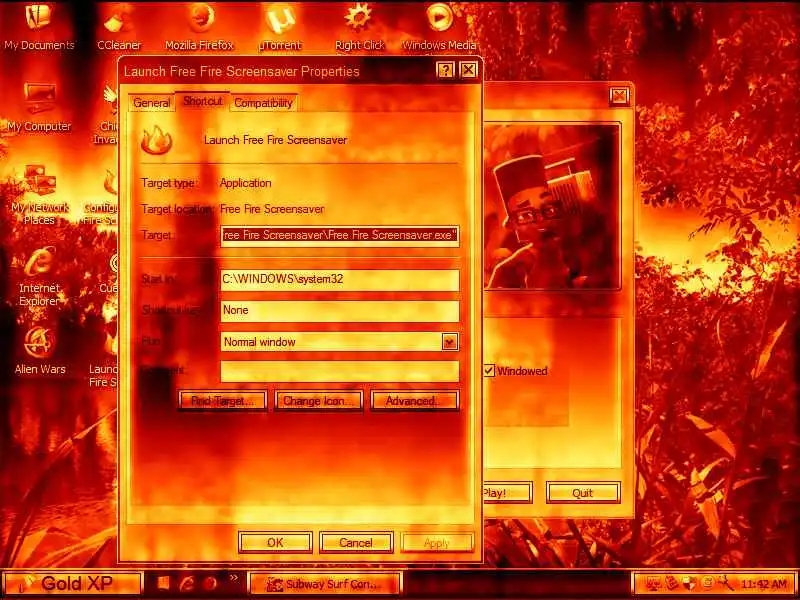Open My Network Places icon
The width and height of the screenshot is (800, 600).
click(40, 195)
